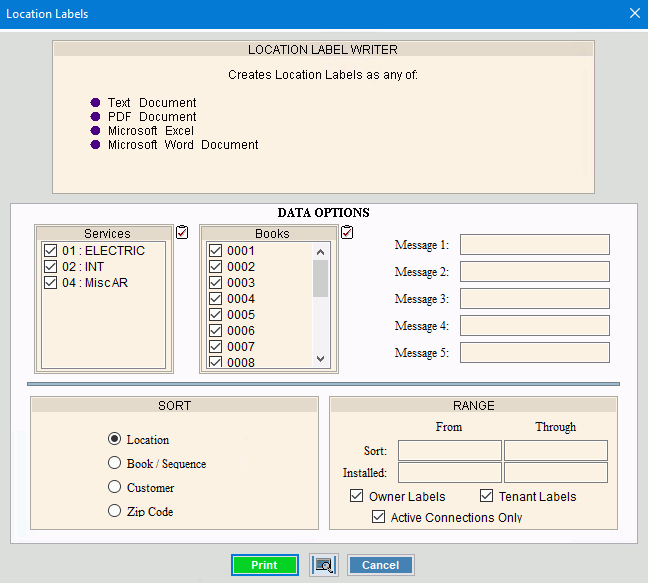Focus the Sort From range field
Image resolution: width=648 pixels, height=583 pixels.
coord(449,450)
